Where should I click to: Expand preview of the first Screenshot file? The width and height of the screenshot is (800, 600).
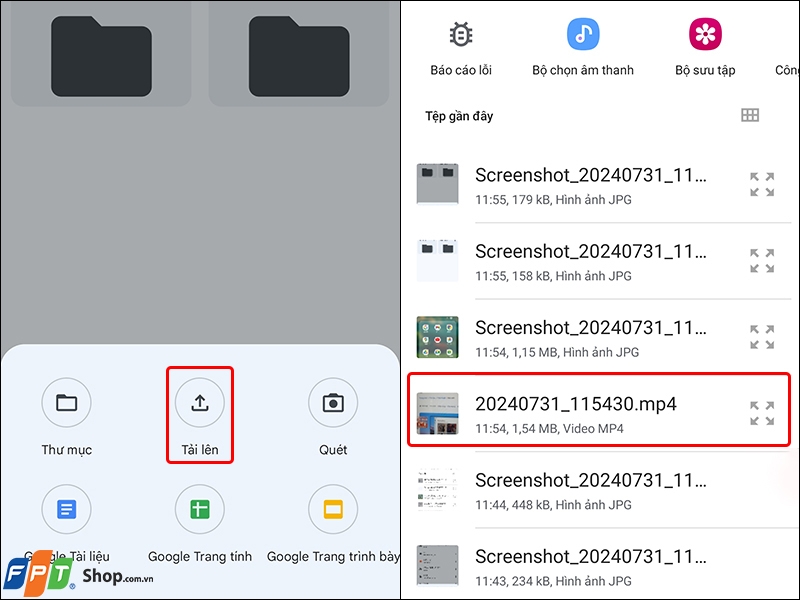click(x=762, y=184)
